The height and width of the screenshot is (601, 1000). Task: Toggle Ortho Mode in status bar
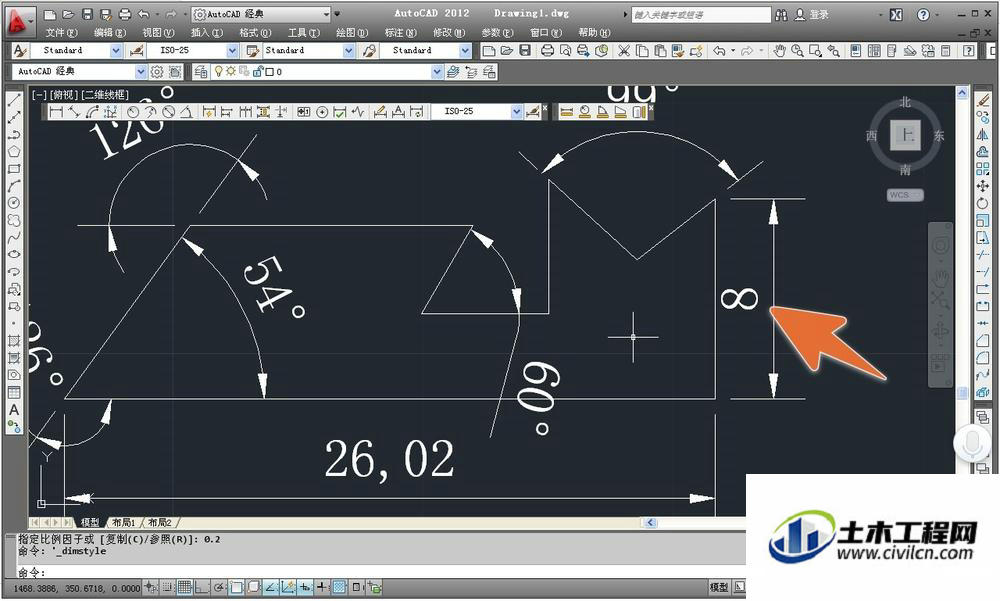[202, 587]
